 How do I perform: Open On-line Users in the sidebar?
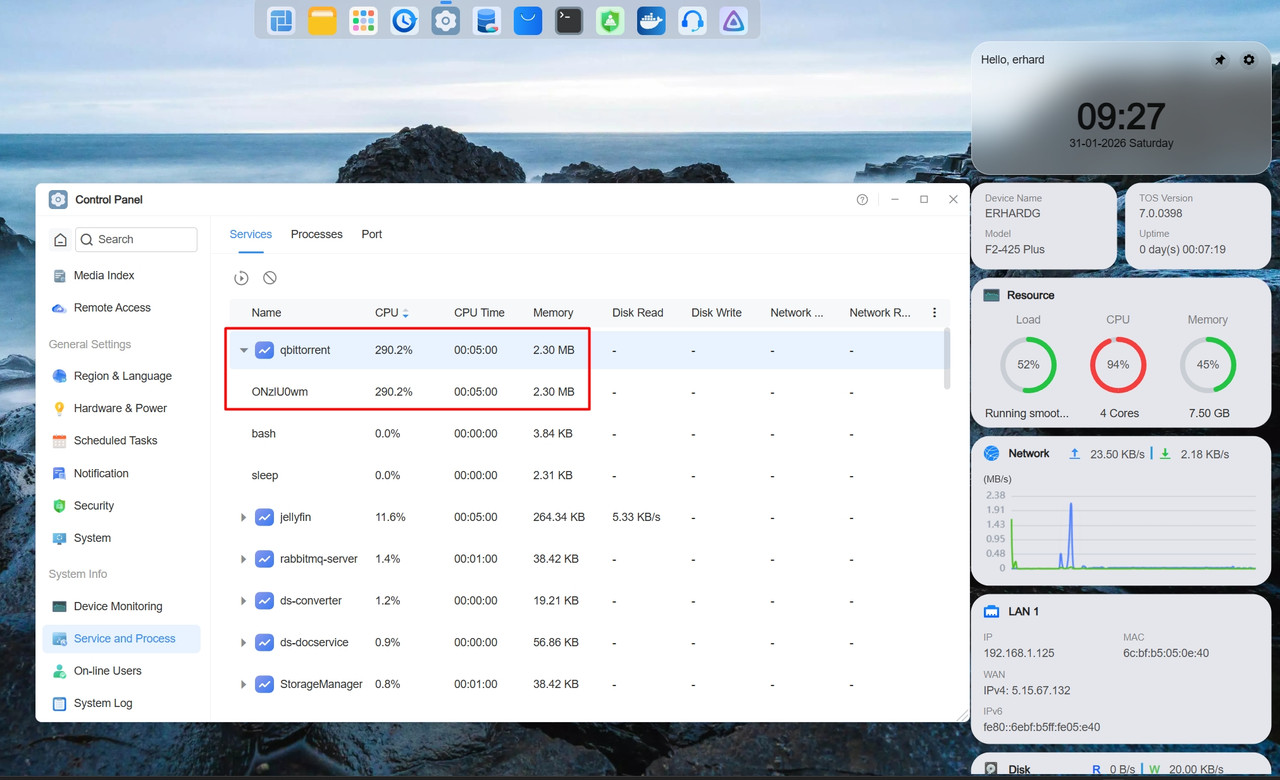(x=121, y=671)
